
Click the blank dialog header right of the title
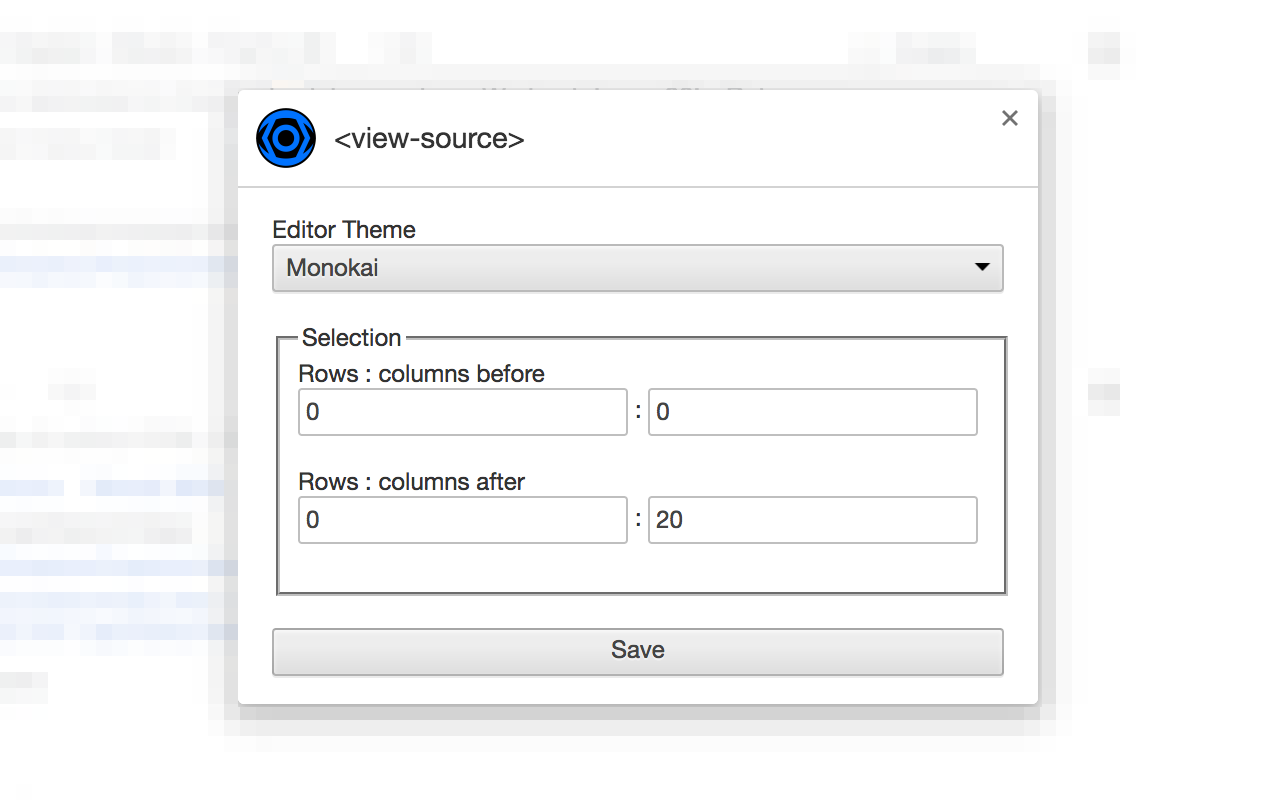760,139
